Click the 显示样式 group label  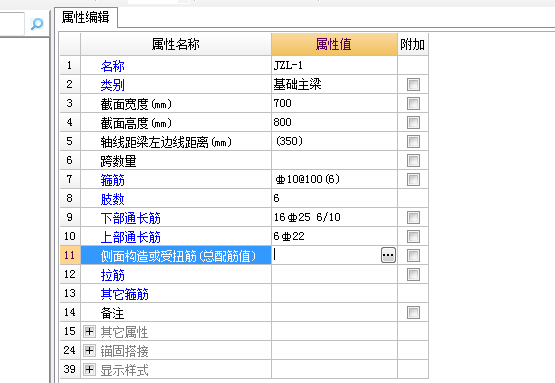tap(125, 370)
